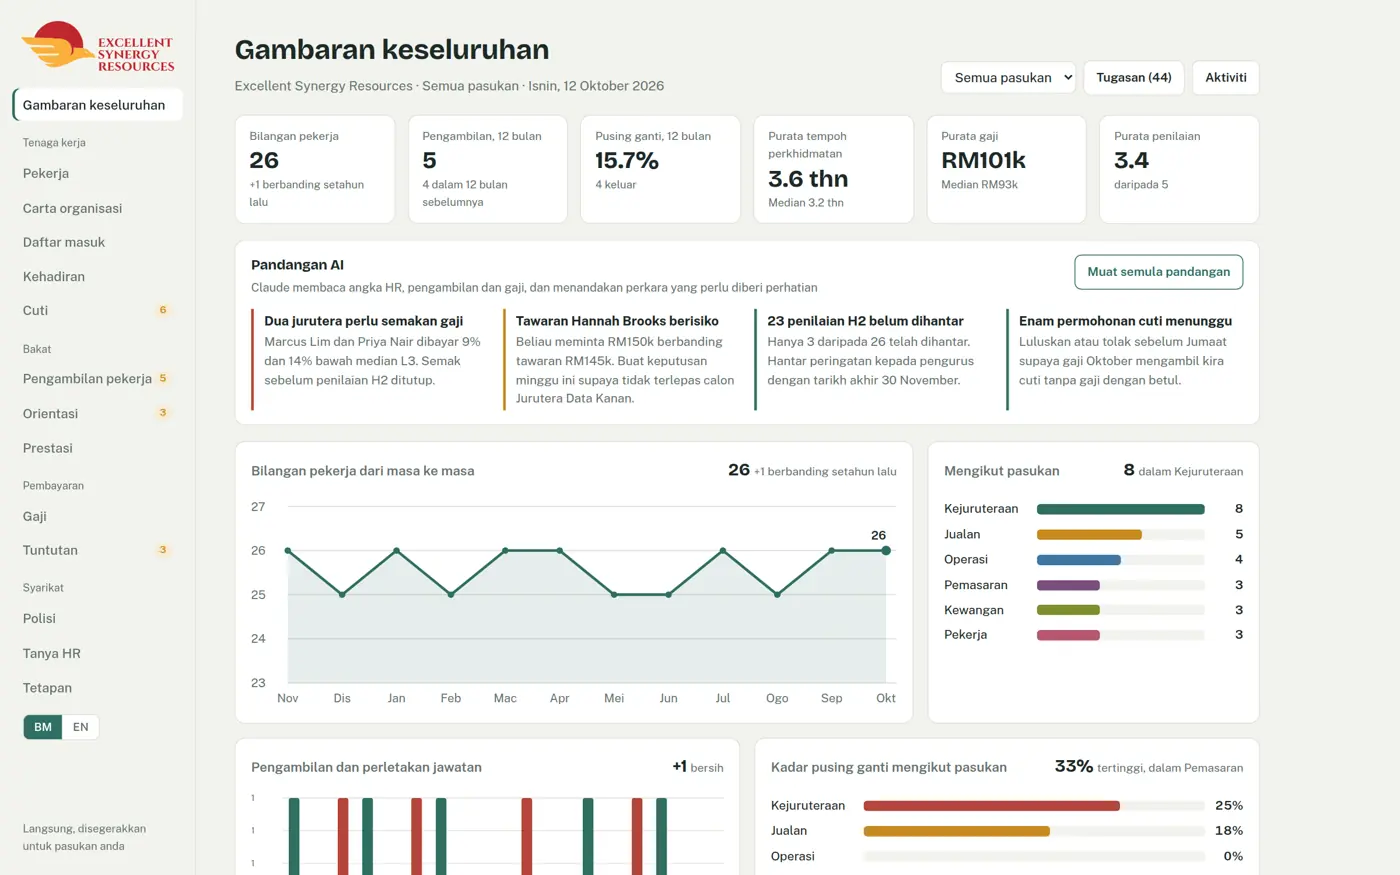Go to Orientasi in the sidebar
This screenshot has height=875, width=1400.
[97, 413]
